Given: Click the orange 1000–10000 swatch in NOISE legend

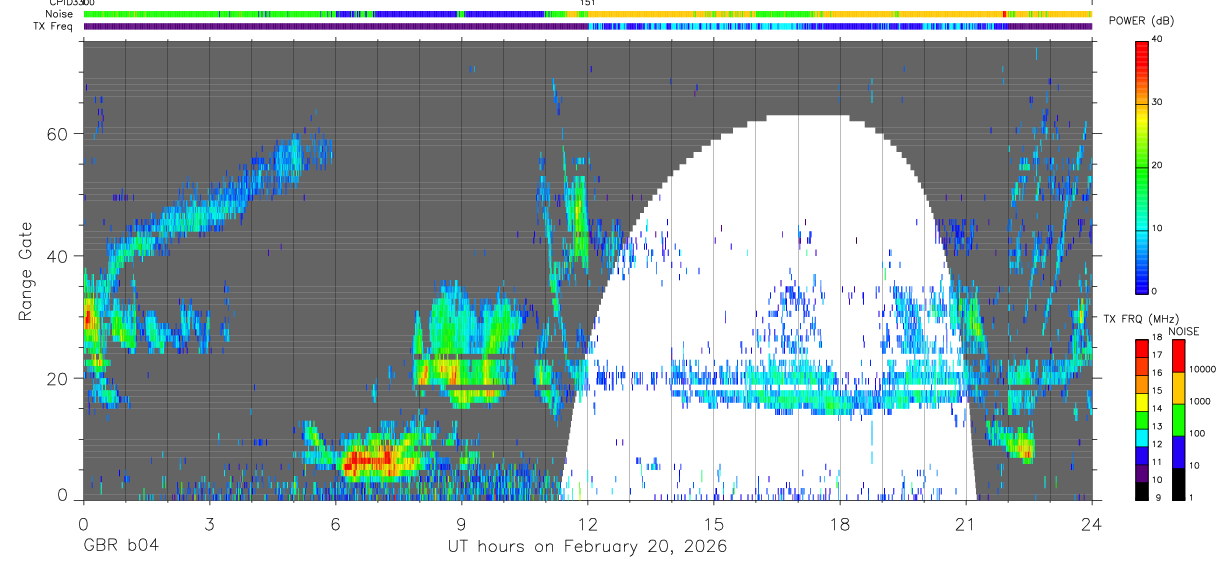Looking at the screenshot, I should pyautogui.click(x=1178, y=388).
